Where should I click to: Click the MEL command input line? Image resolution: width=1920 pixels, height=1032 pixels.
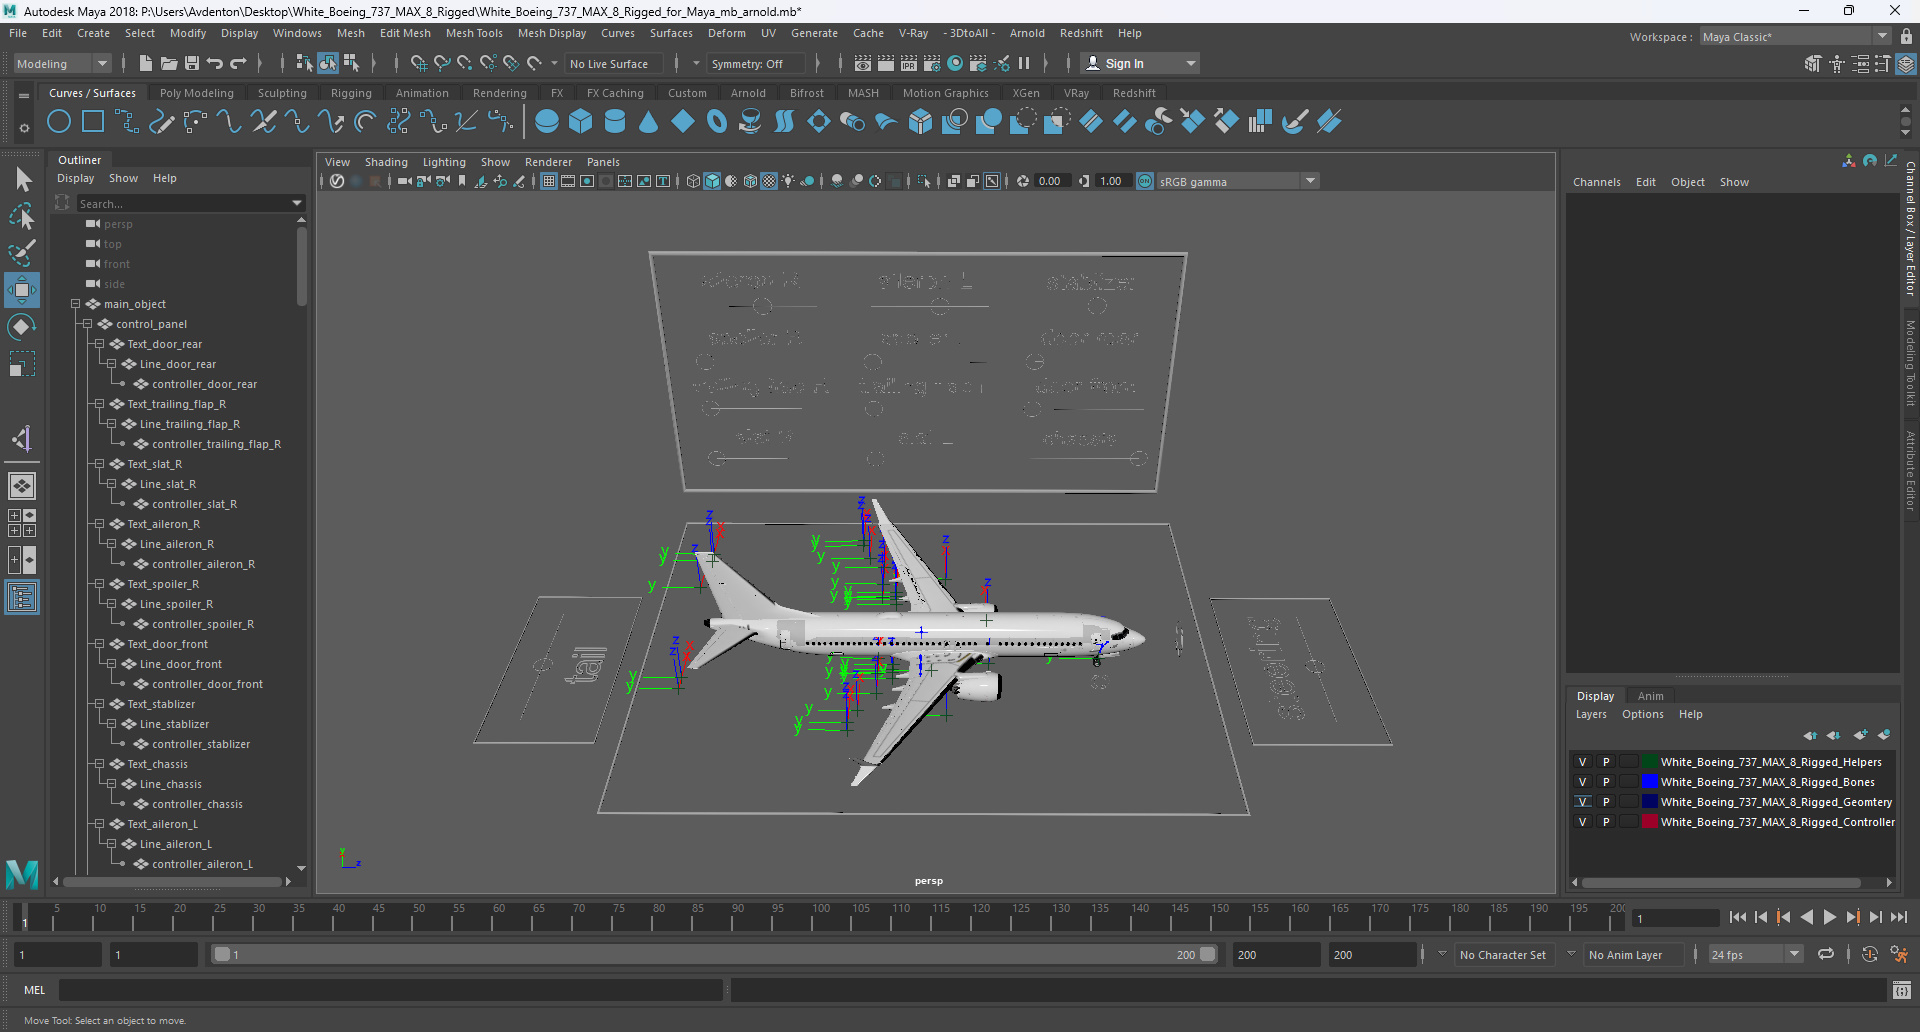(390, 990)
